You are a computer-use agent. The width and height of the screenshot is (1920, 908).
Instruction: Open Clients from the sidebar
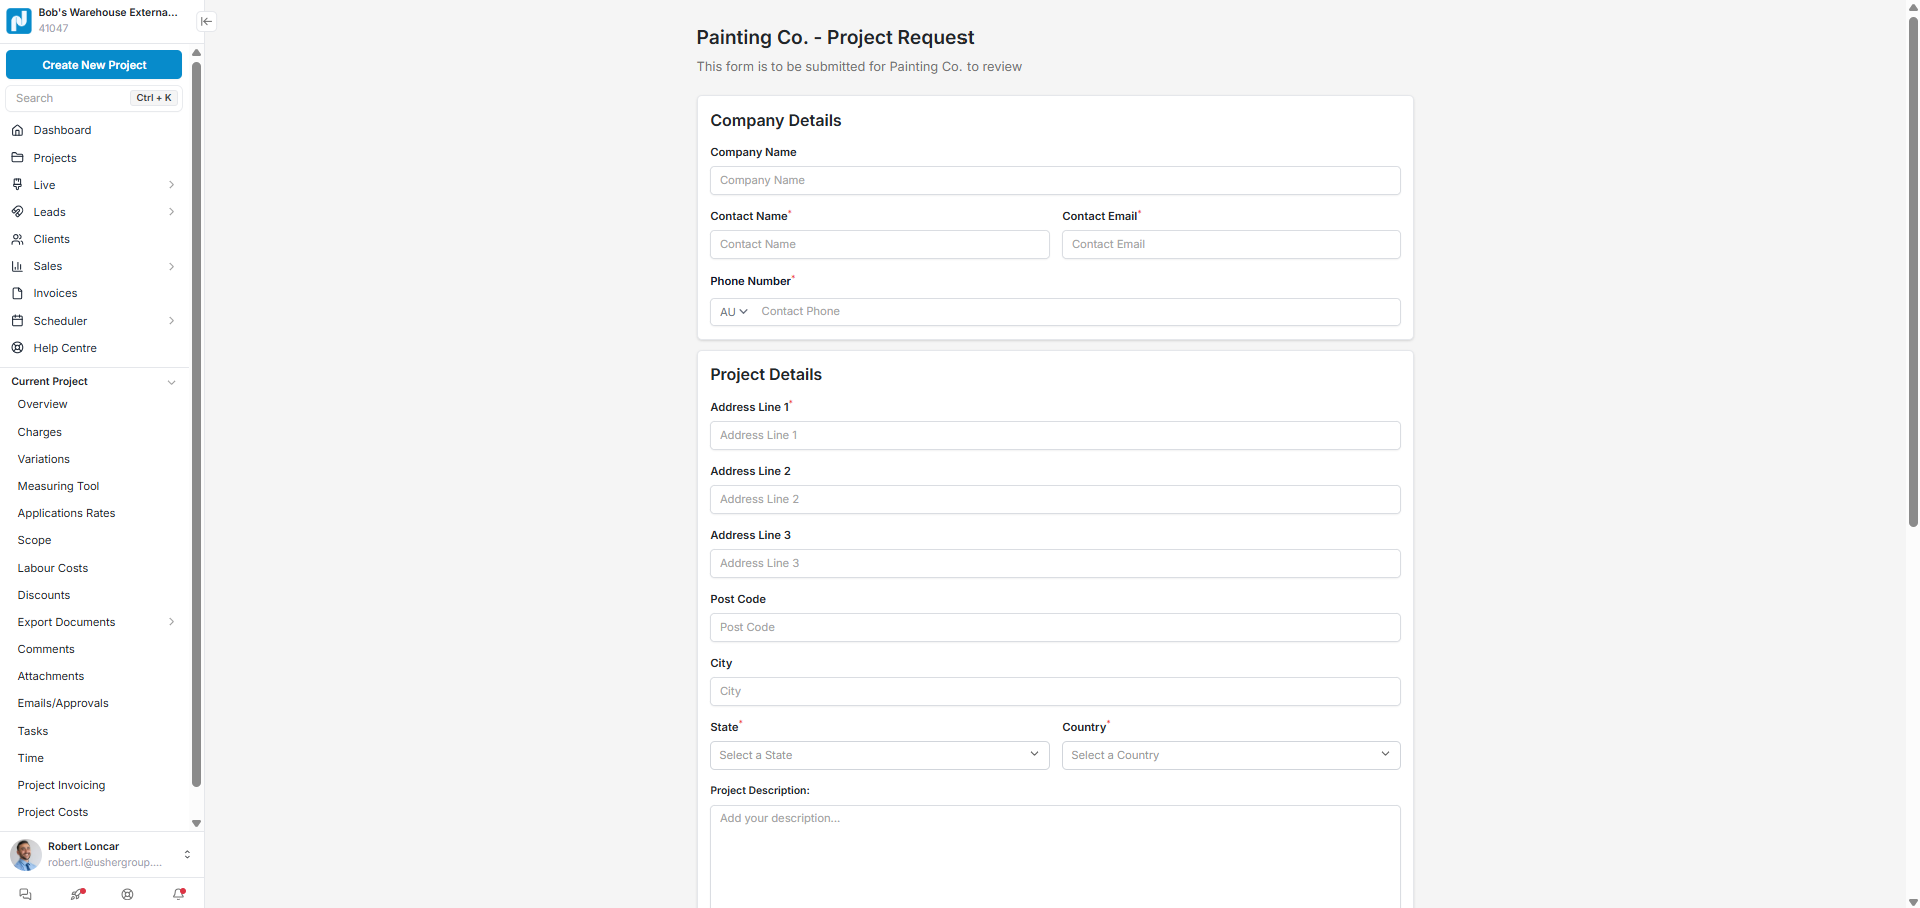click(51, 239)
